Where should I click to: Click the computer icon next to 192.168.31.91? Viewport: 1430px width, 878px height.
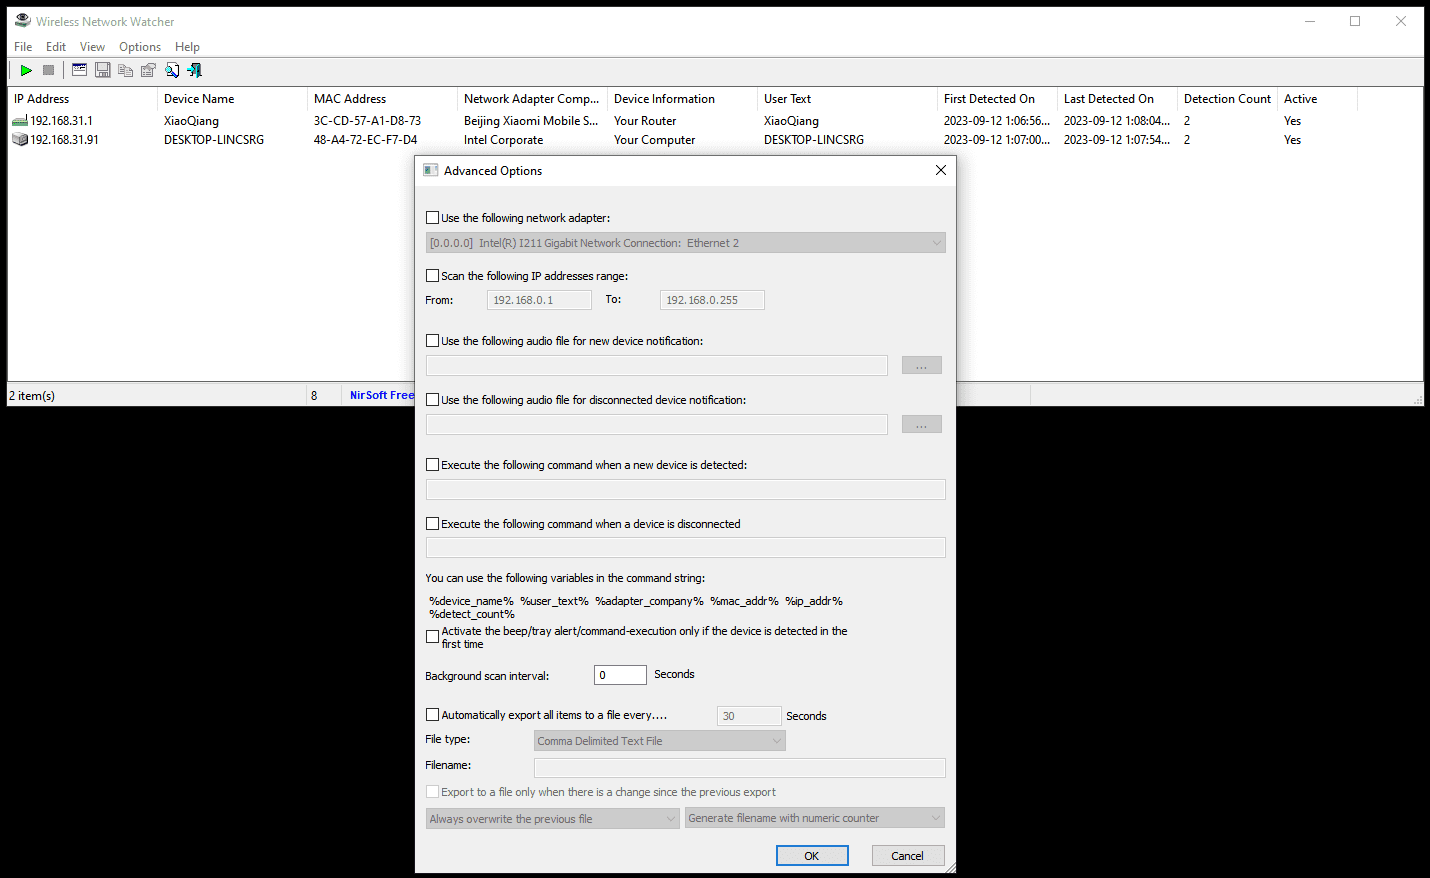click(20, 140)
